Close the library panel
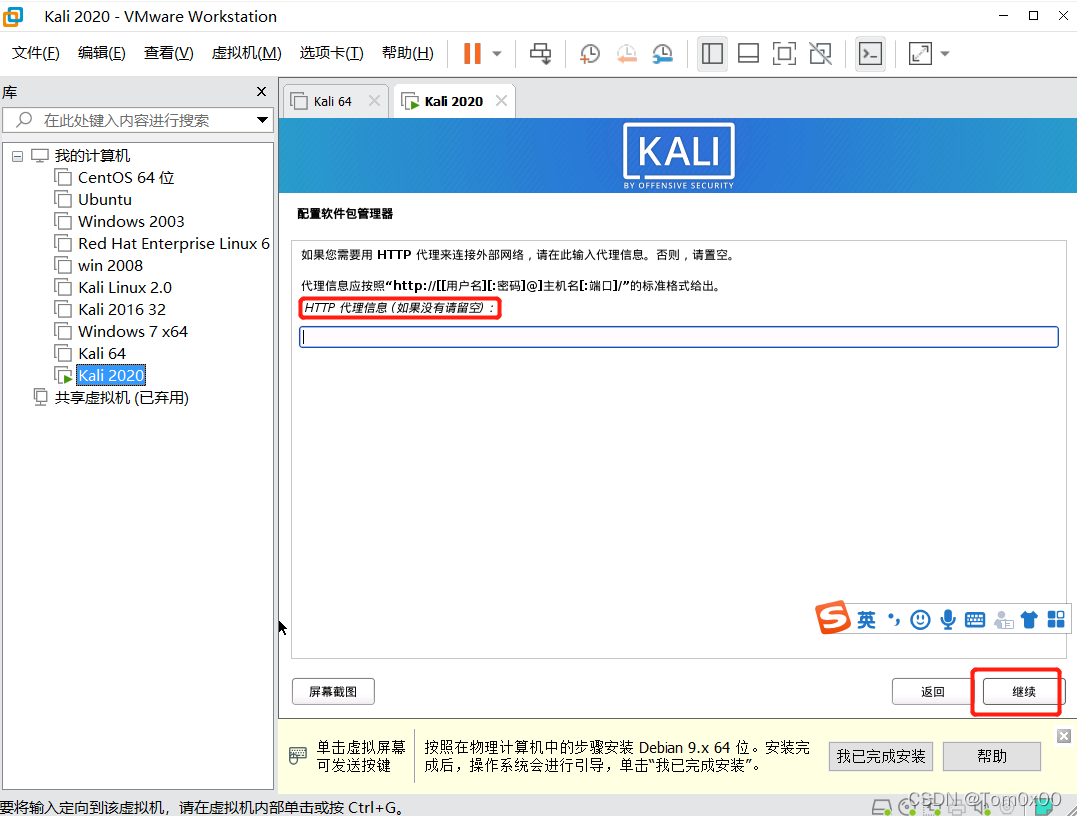The image size is (1077, 816). click(261, 91)
